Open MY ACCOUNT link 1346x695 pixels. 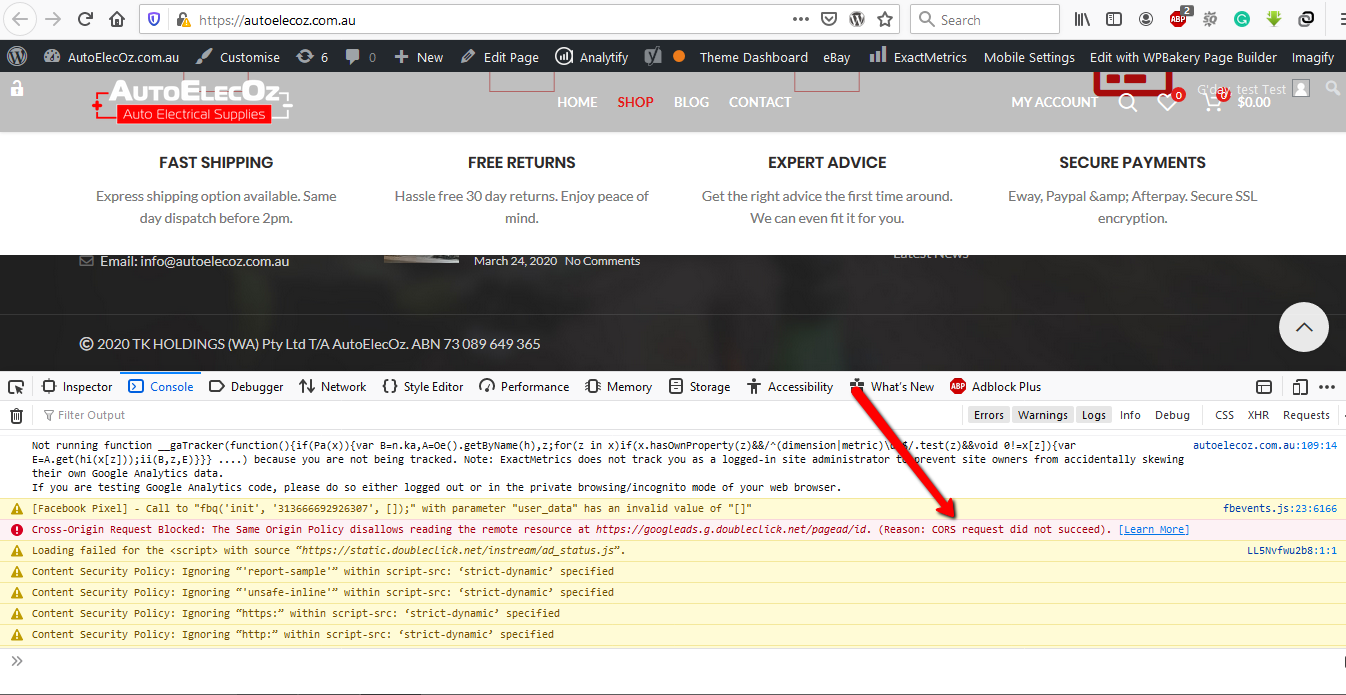tap(1054, 102)
